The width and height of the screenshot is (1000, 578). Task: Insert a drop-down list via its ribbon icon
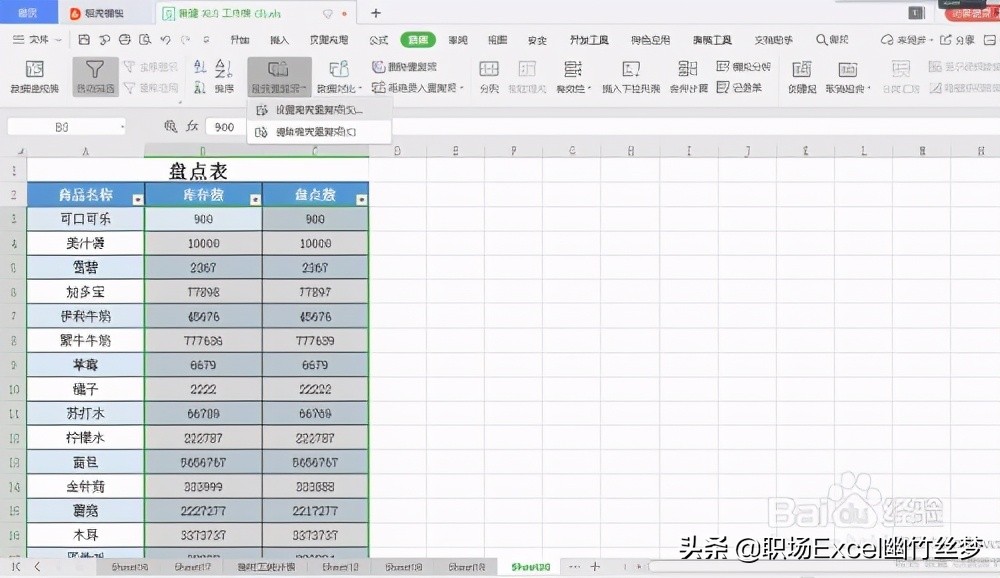click(630, 78)
